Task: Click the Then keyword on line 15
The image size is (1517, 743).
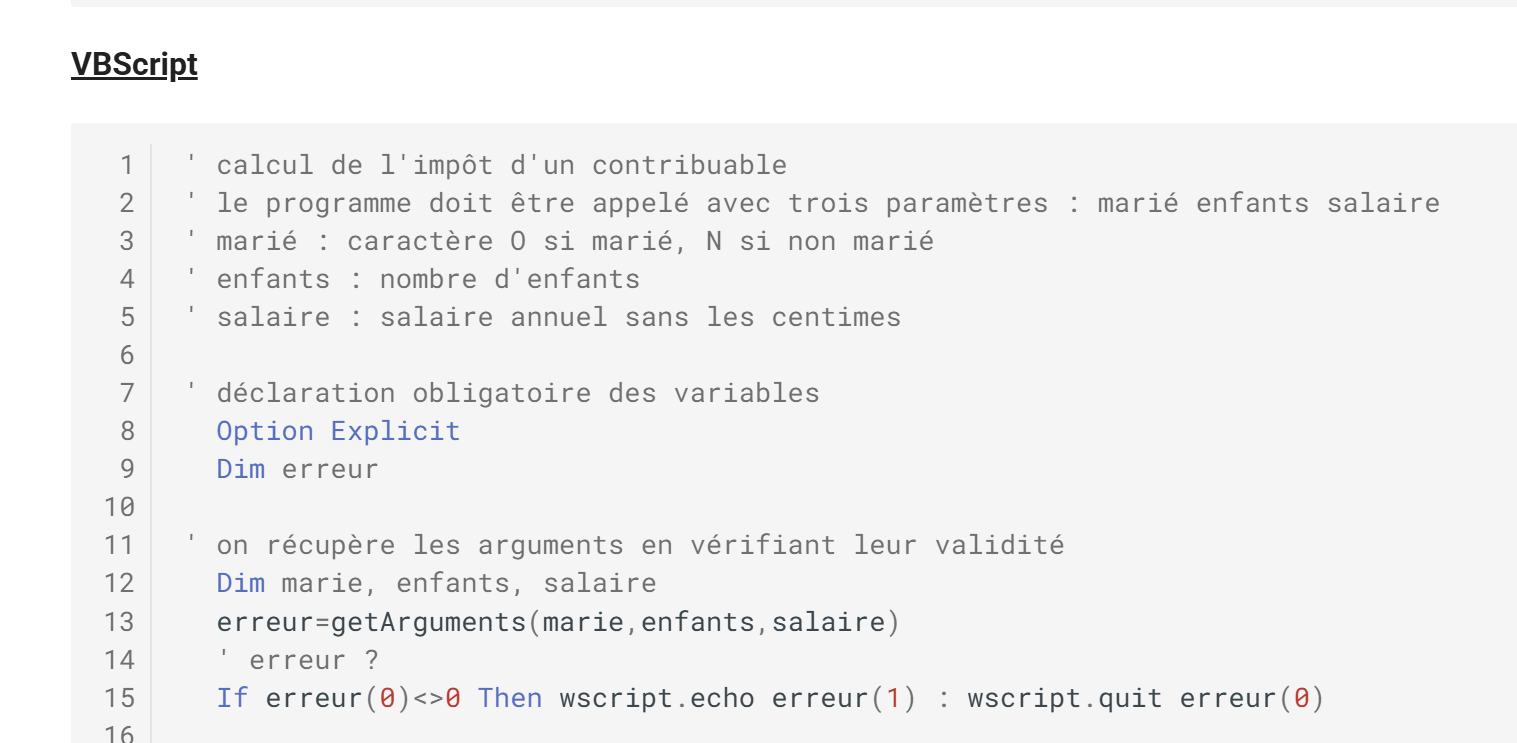Action: [x=510, y=698]
